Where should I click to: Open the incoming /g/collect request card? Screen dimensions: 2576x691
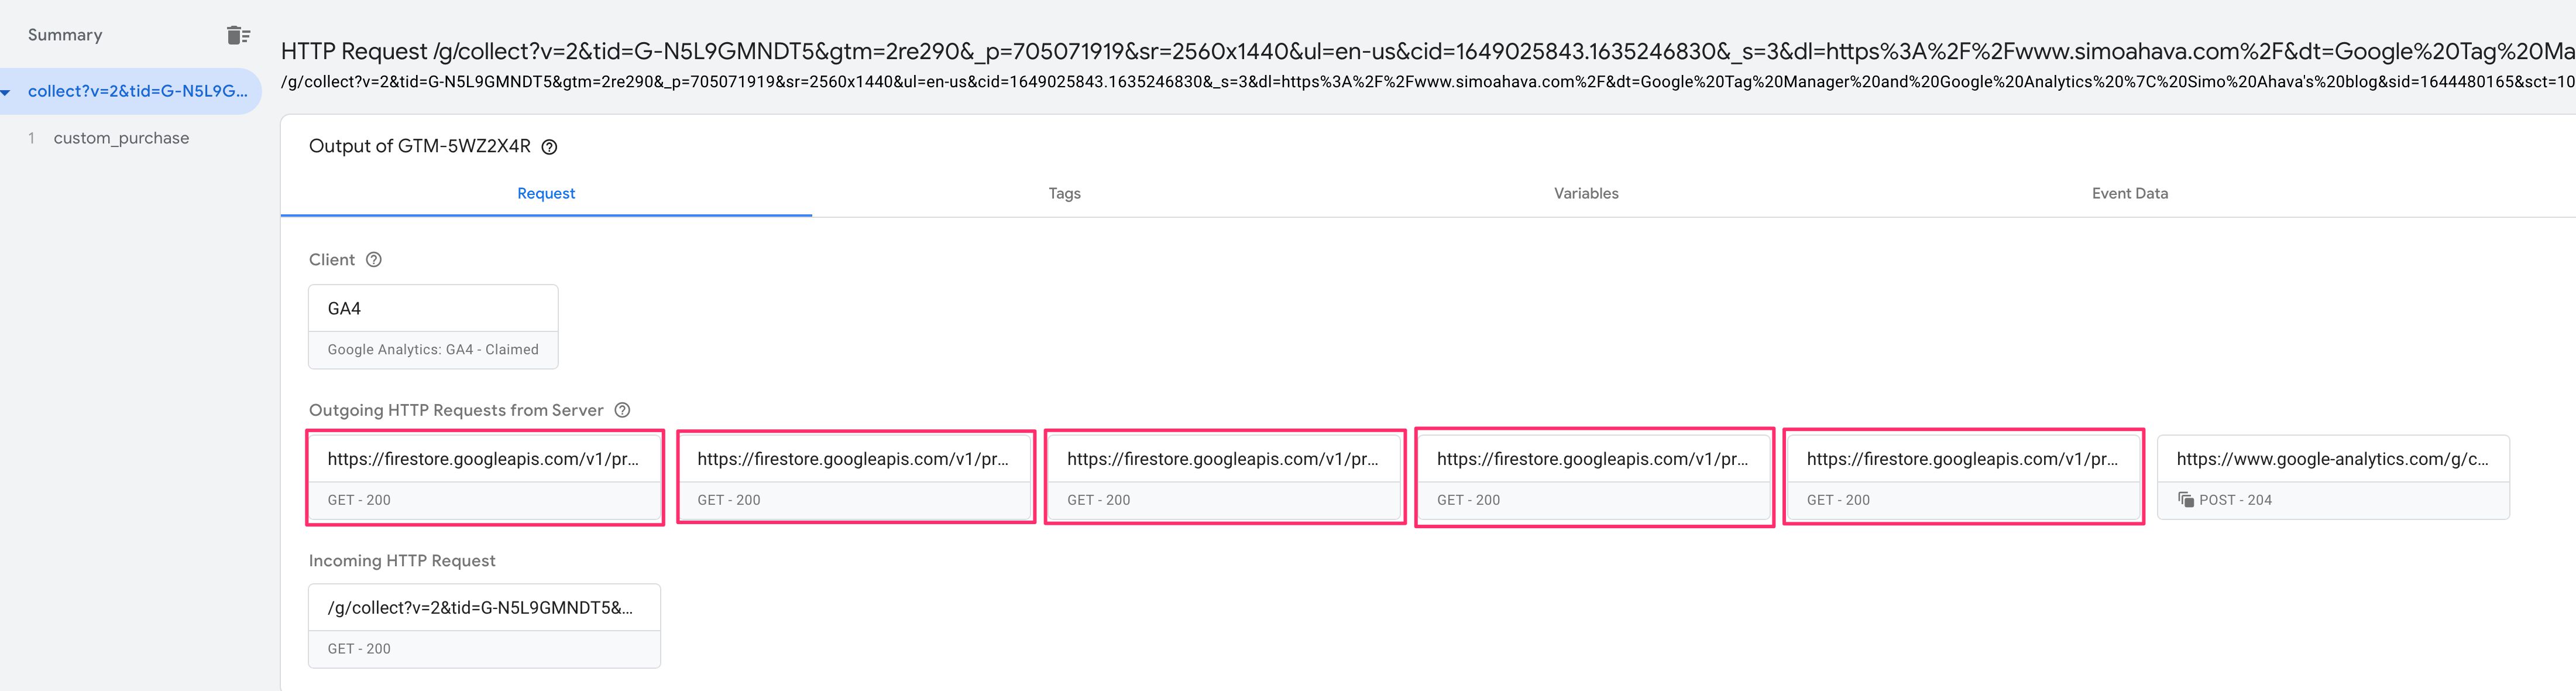pyautogui.click(x=485, y=626)
